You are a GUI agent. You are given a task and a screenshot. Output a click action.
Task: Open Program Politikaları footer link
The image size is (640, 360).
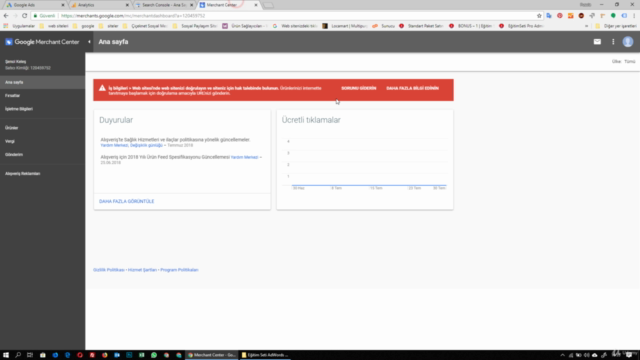point(179,270)
